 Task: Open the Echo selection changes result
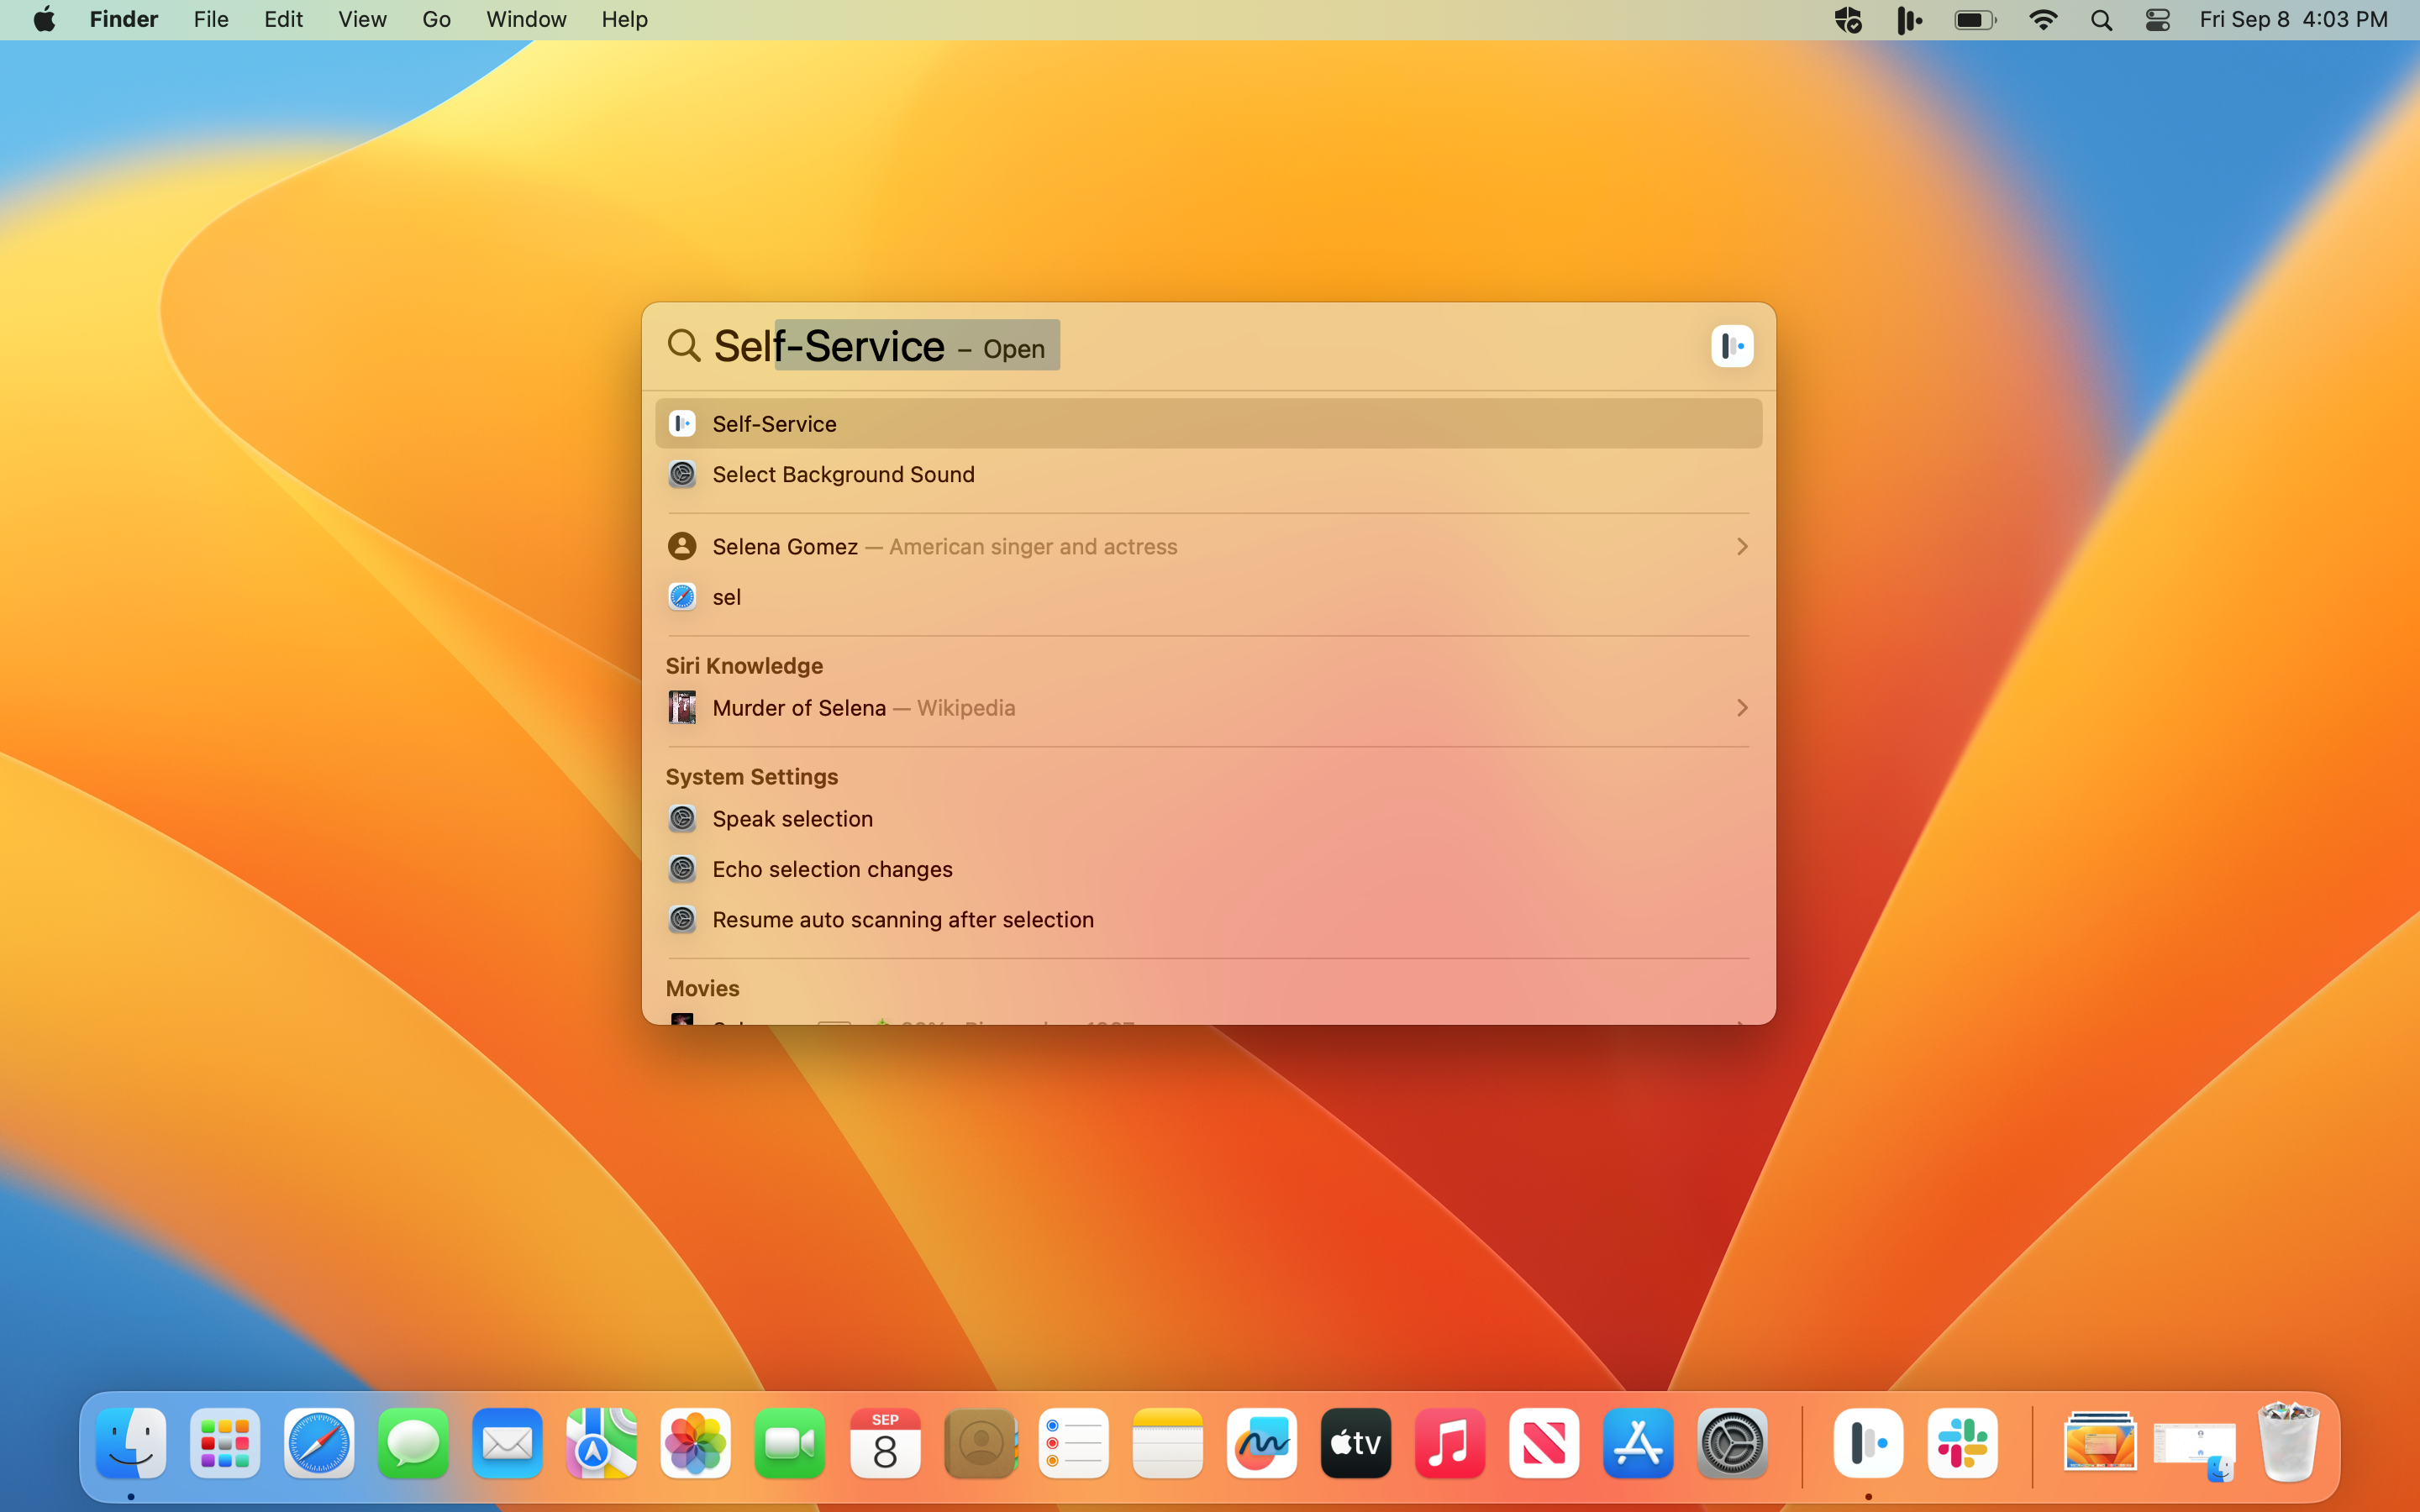pyautogui.click(x=1208, y=869)
